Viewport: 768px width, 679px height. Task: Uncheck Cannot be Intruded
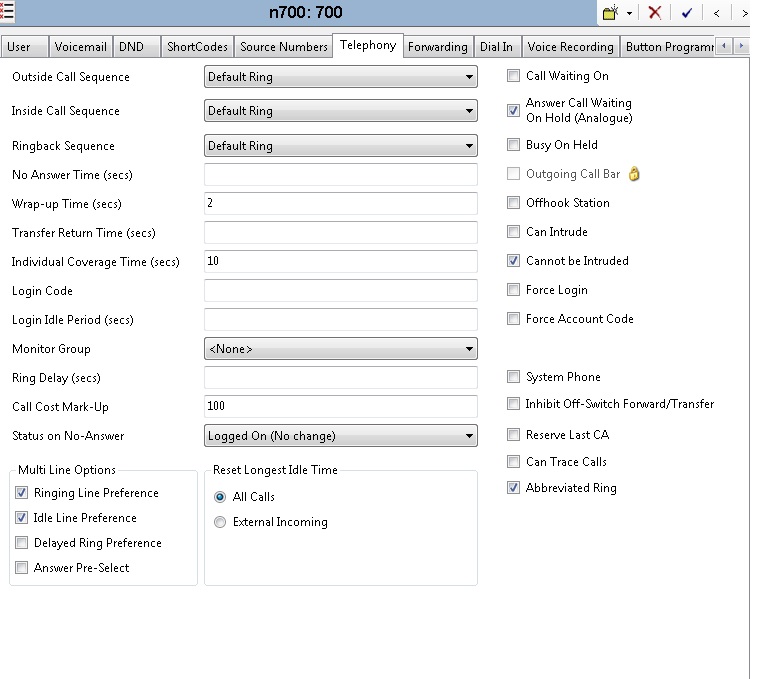(x=514, y=261)
